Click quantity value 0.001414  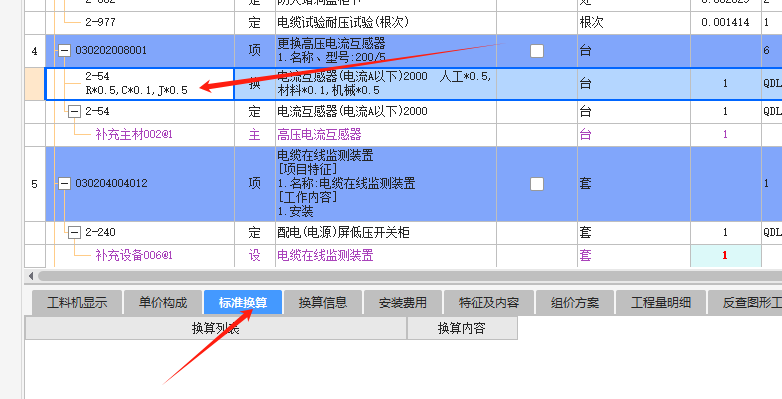point(725,22)
